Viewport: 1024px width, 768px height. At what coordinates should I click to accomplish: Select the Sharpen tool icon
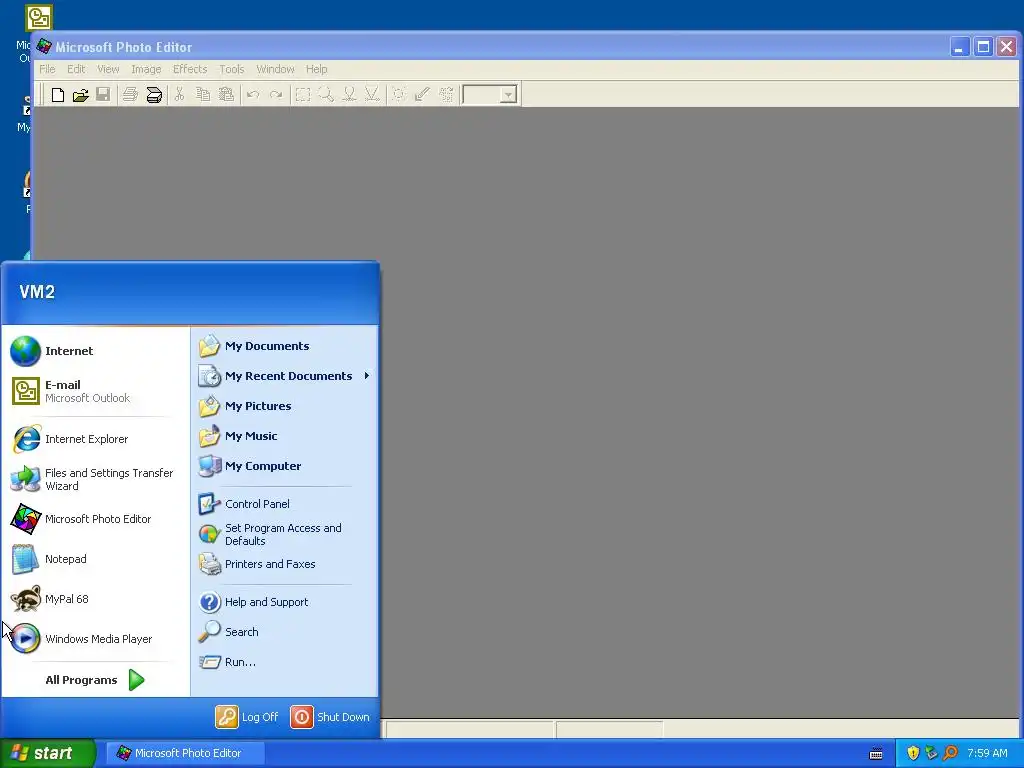(372, 95)
